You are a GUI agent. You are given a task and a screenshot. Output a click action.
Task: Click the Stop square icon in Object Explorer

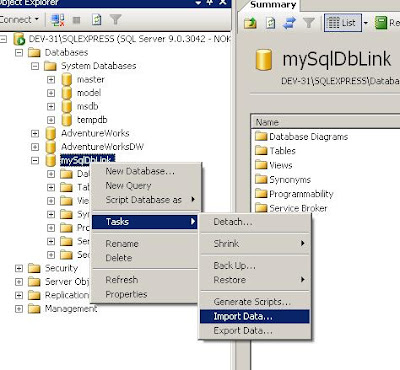click(77, 20)
